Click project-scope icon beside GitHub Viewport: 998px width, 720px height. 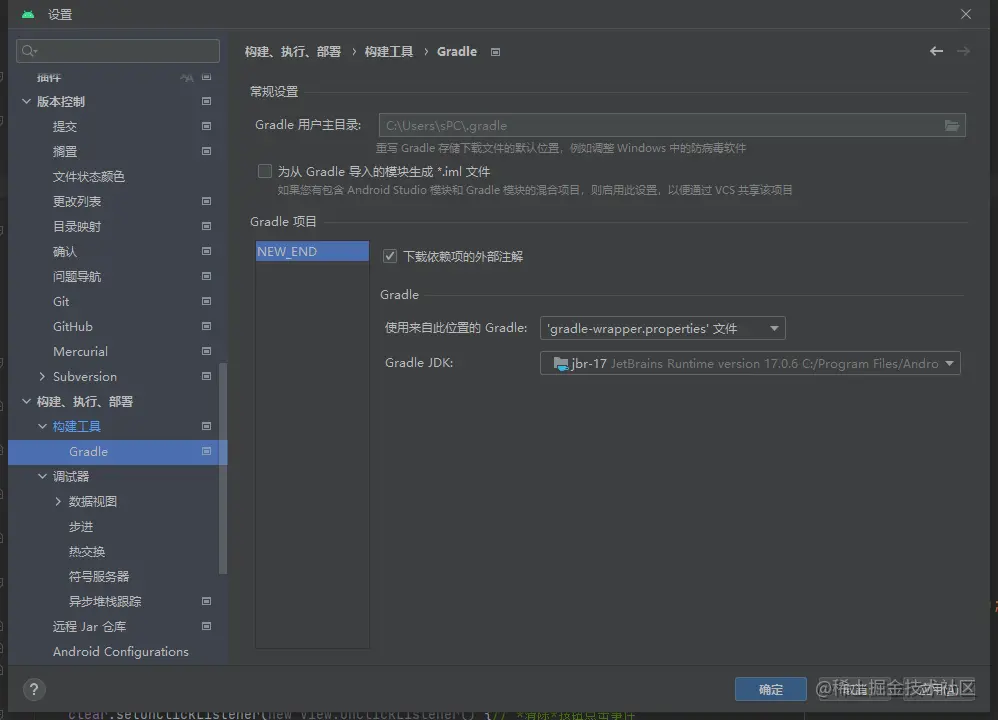coord(206,326)
